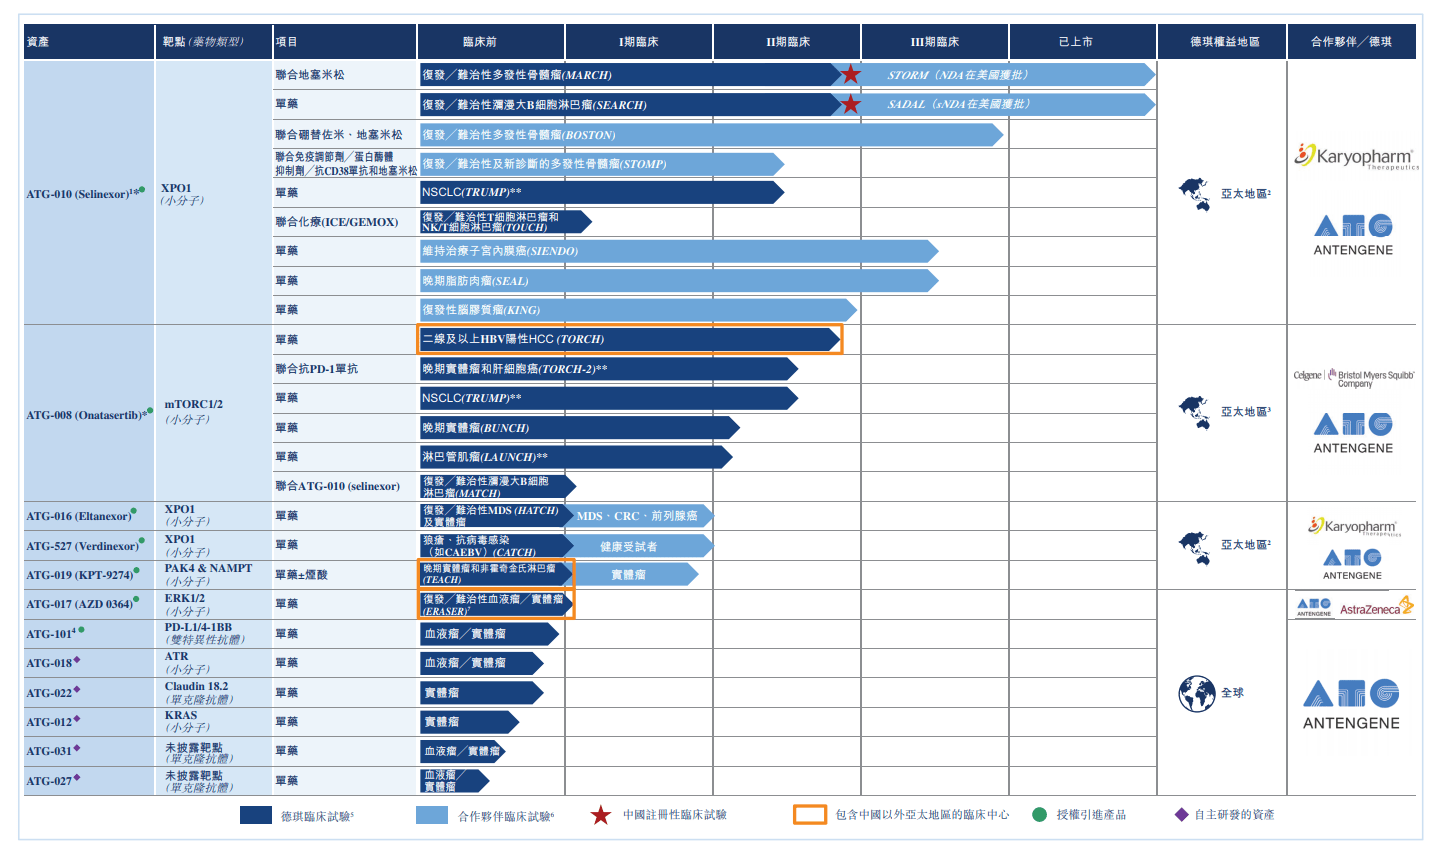Click the Karyopharm logo beside the ATG-010 section
Viewport: 1437px width, 849px height.
point(1355,156)
